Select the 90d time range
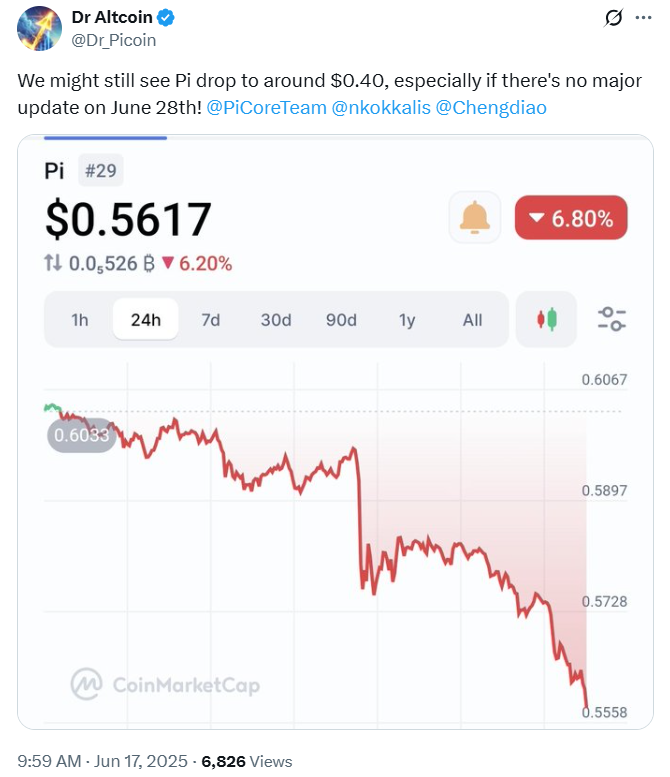 click(x=341, y=320)
